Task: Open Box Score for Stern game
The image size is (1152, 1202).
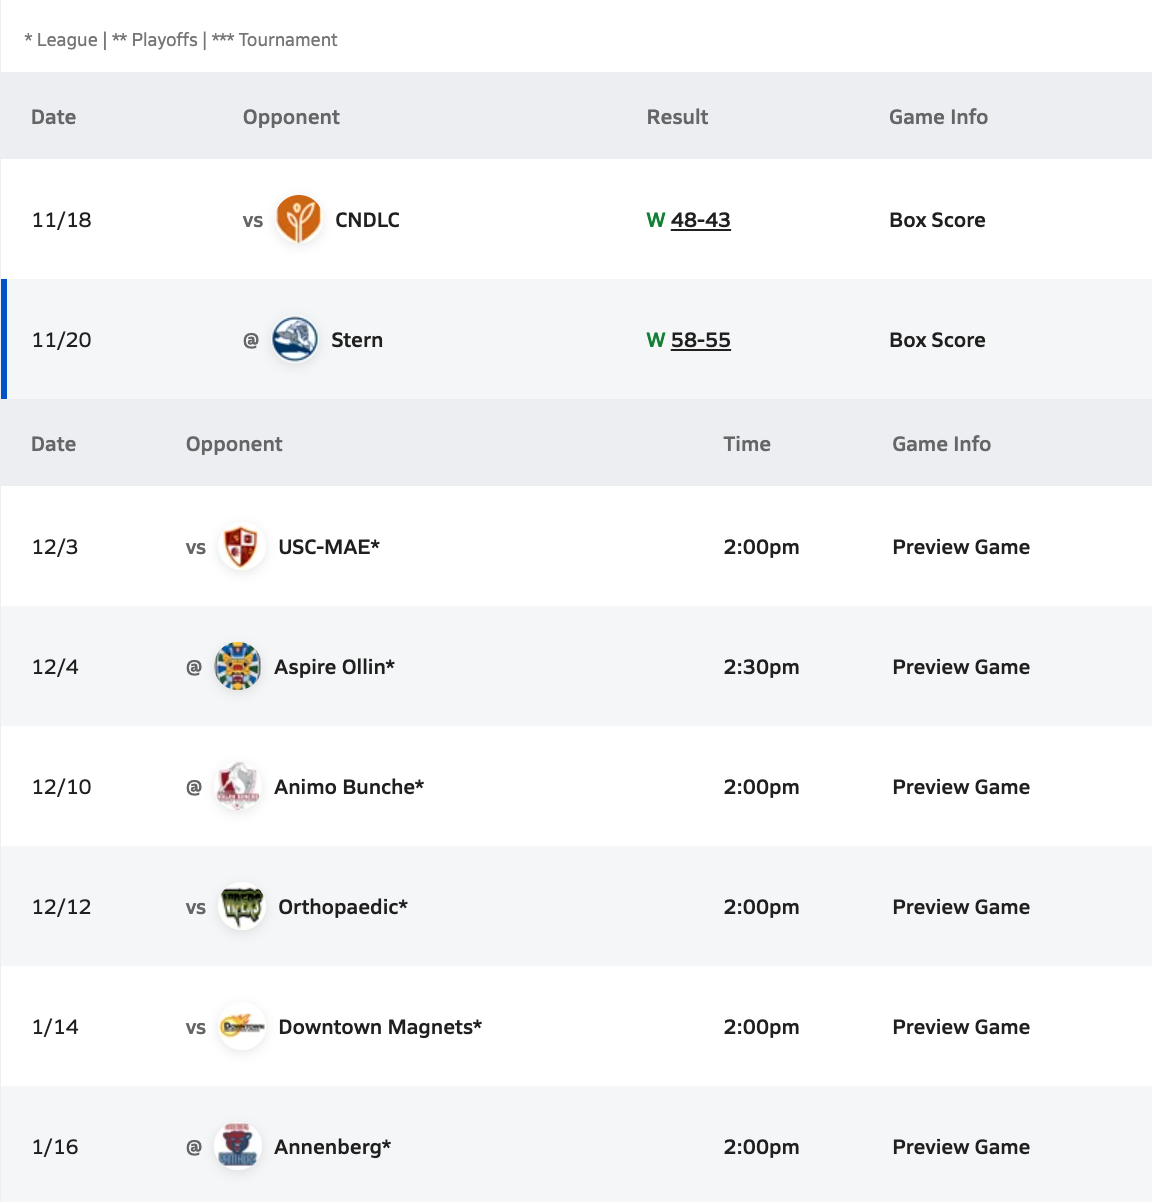Action: (x=937, y=340)
